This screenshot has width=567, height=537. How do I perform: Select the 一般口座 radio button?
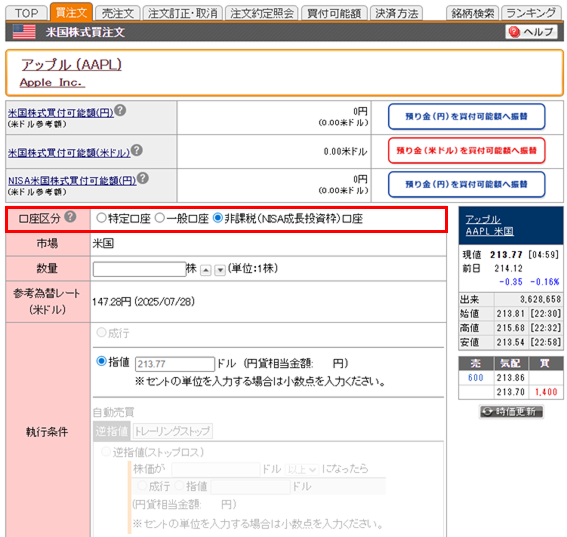coord(159,218)
